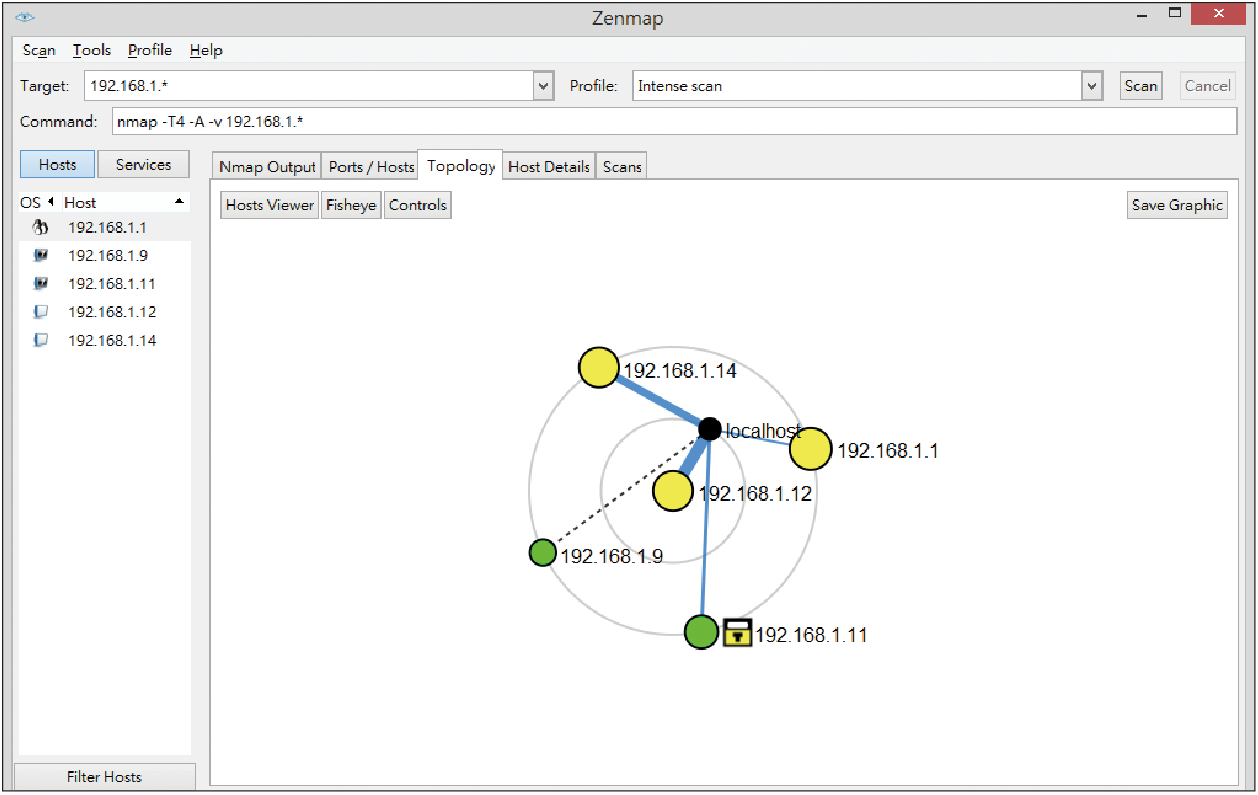Select the Linux OS icon beside 192.168.1.1
This screenshot has height=795, width=1258.
click(41, 227)
